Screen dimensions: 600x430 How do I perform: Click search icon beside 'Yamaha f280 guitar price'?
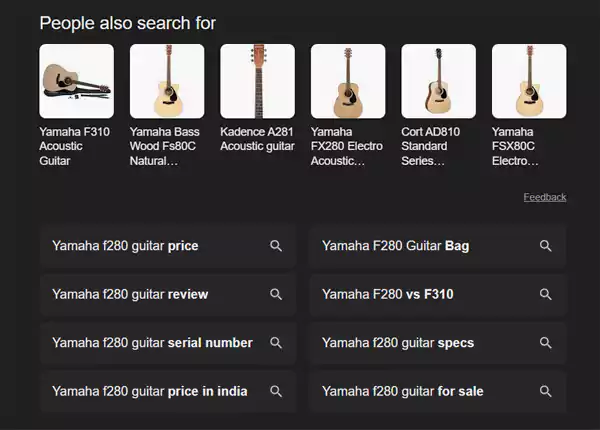click(x=276, y=246)
